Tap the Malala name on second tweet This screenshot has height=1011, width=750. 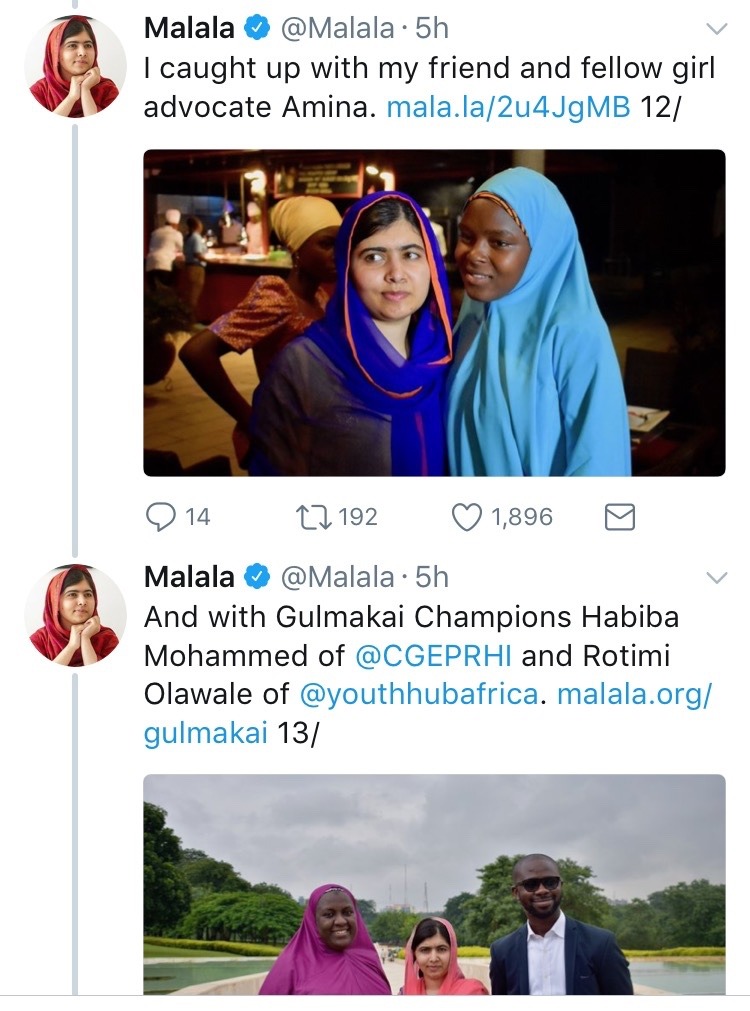point(189,577)
